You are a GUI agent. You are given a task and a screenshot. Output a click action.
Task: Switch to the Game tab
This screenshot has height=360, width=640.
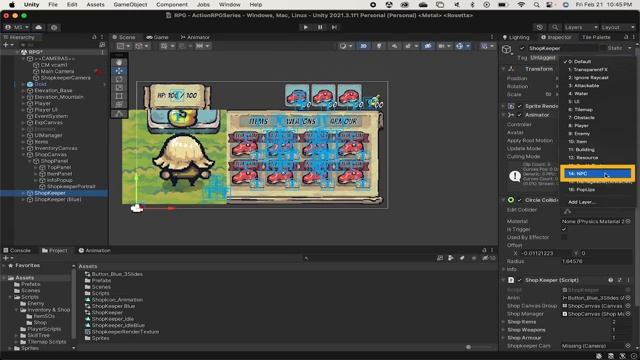[158, 37]
